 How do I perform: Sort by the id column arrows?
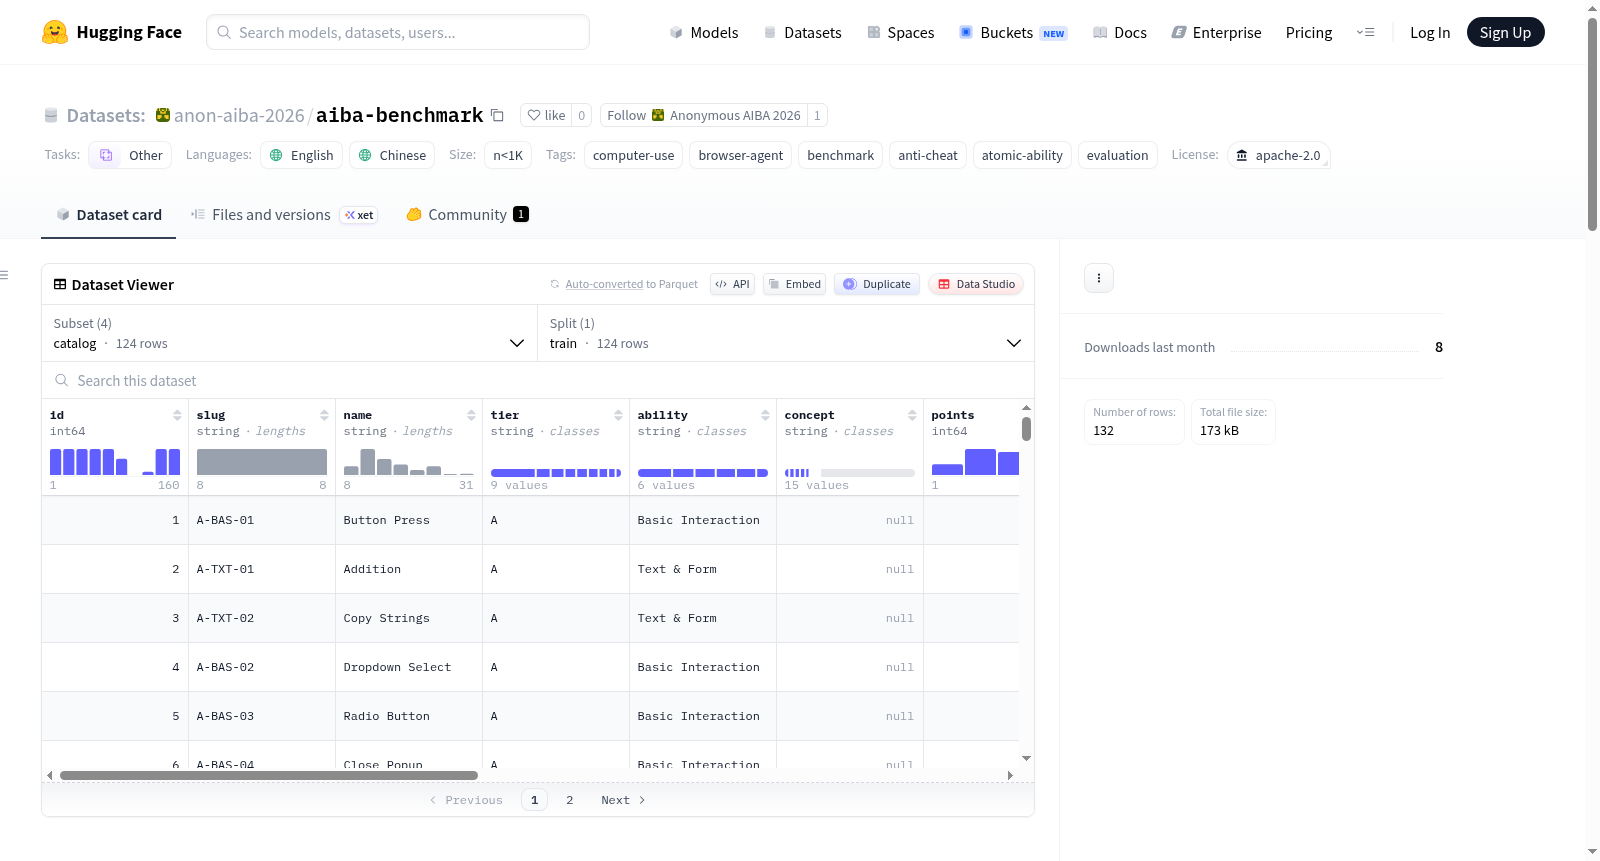point(177,415)
